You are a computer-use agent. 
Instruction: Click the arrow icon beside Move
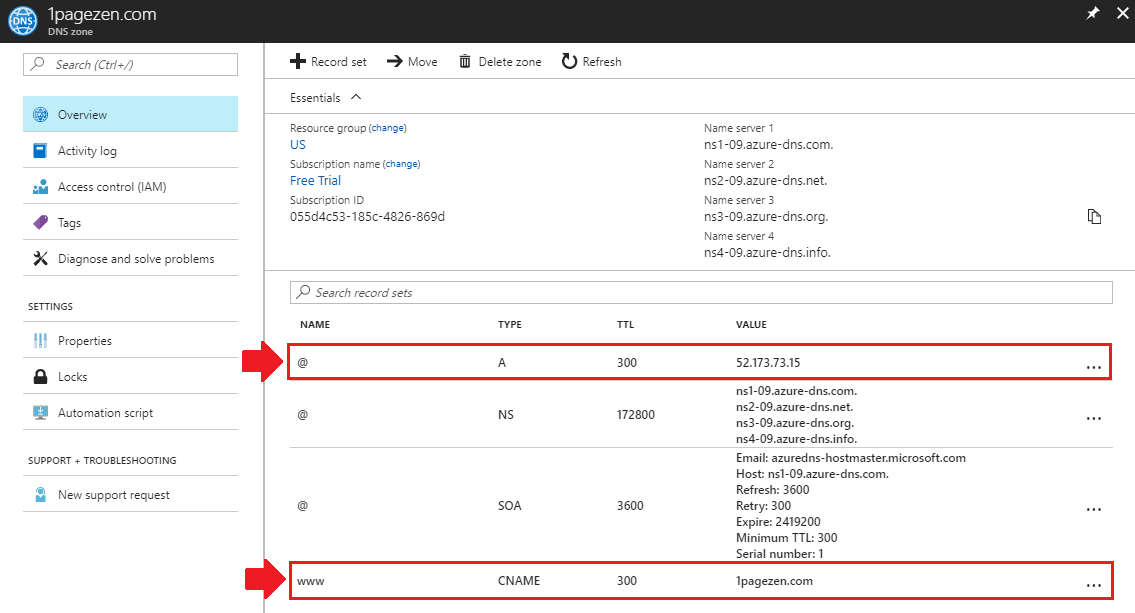tap(394, 62)
